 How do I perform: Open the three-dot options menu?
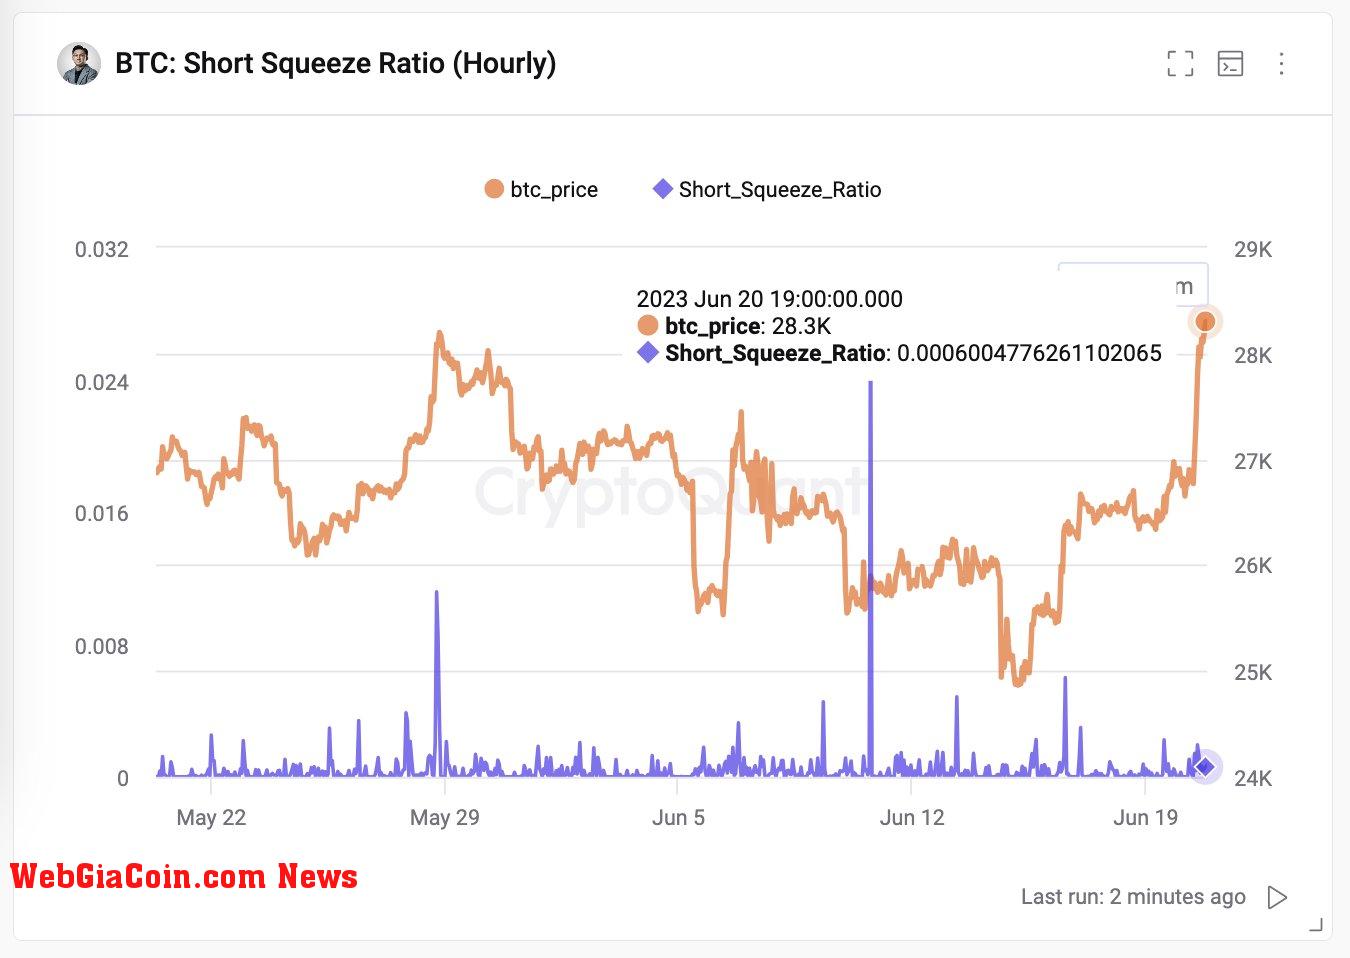(1281, 64)
